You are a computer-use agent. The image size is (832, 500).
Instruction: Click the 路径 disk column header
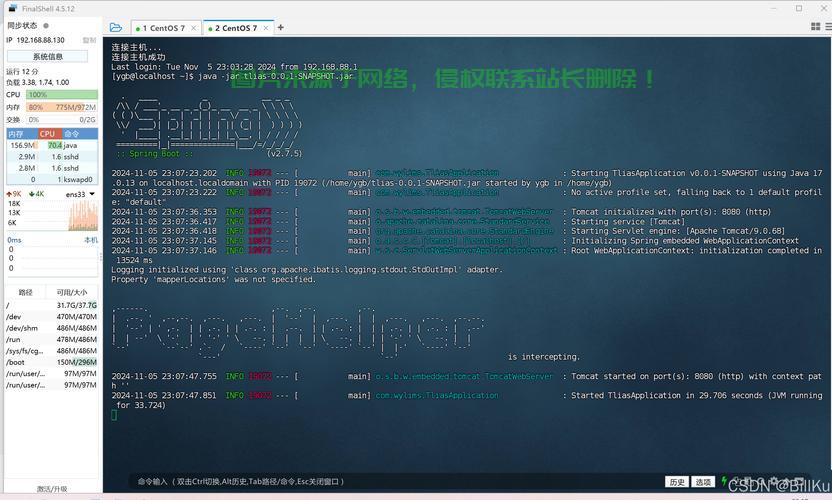pyautogui.click(x=25, y=292)
